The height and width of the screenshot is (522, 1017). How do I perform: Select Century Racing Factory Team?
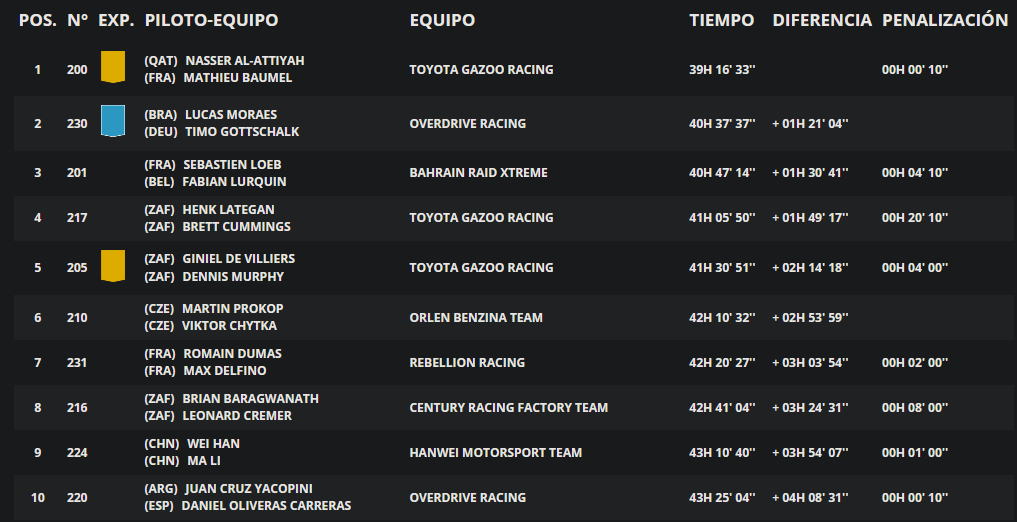tap(508, 407)
